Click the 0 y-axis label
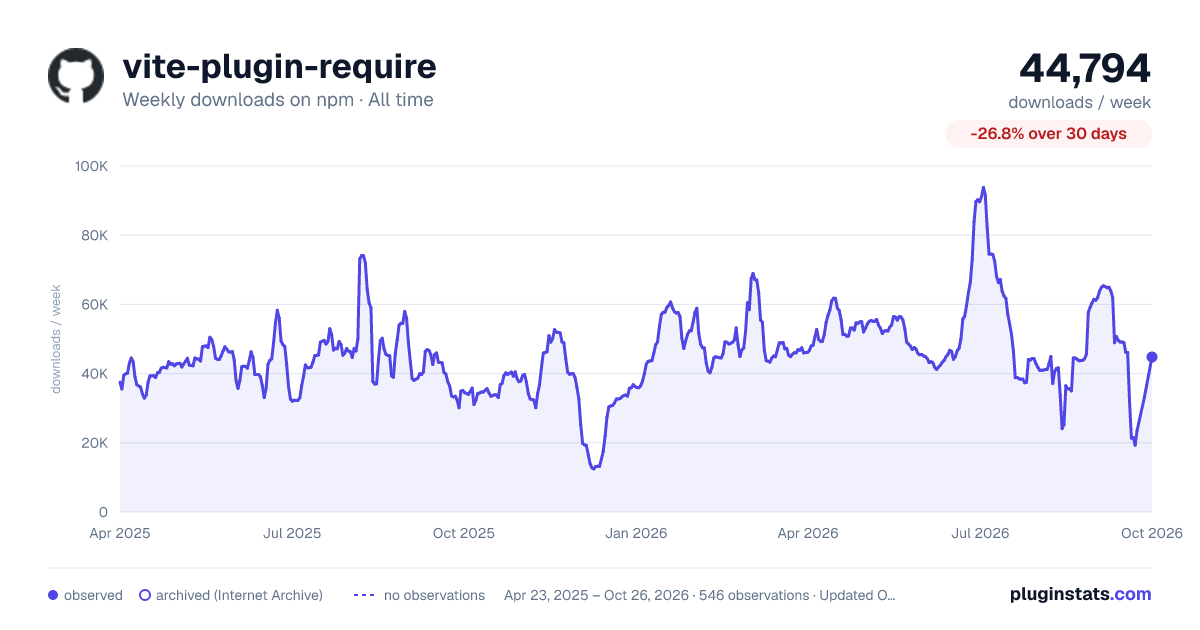 (103, 512)
